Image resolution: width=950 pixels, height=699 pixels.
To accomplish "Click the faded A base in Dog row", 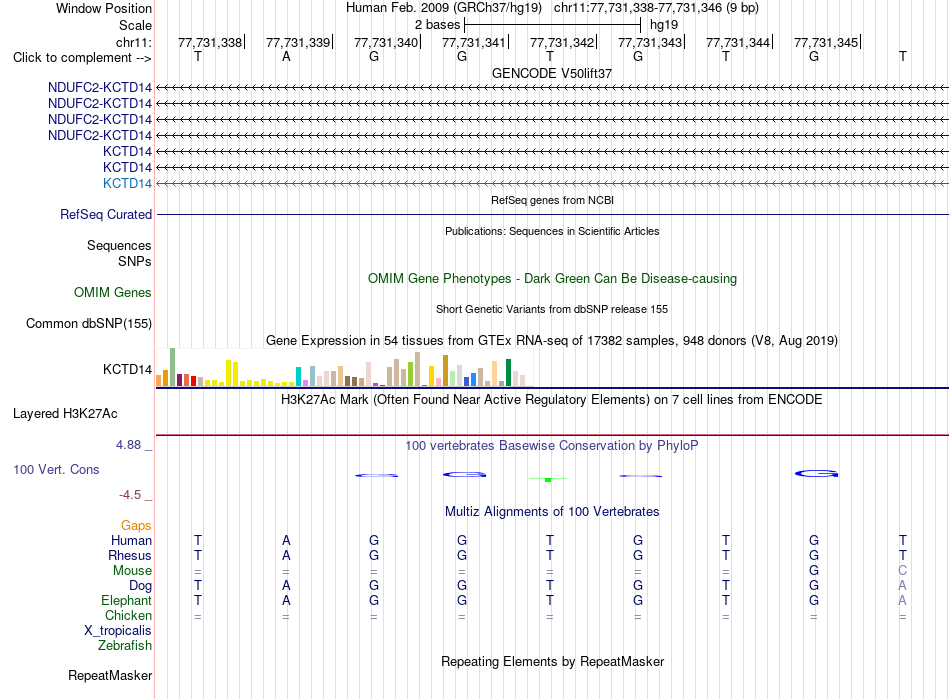I will tap(903, 586).
